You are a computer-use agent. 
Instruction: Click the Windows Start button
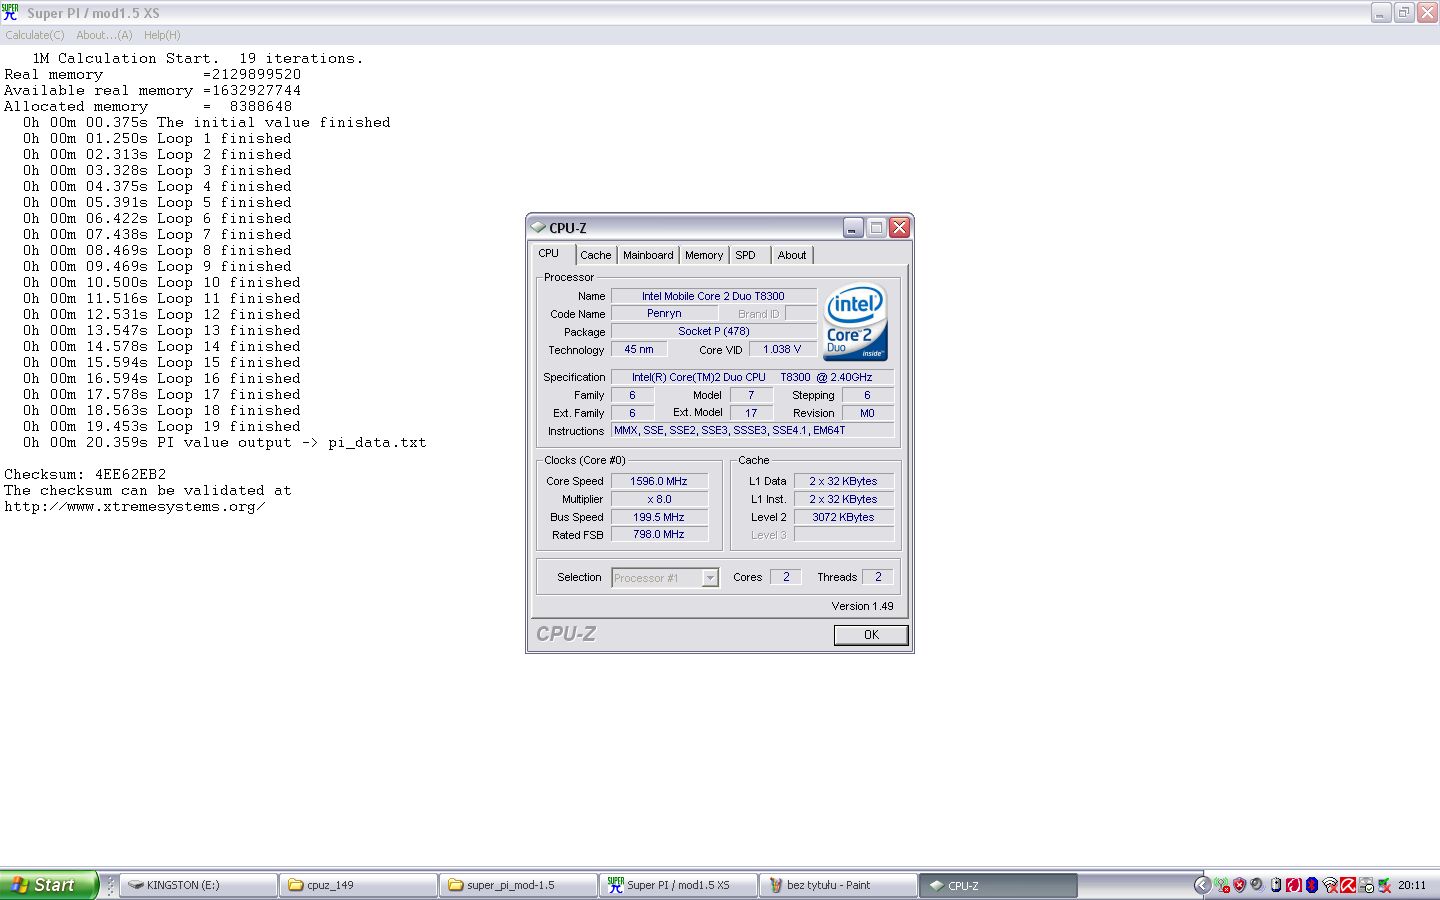pos(49,885)
